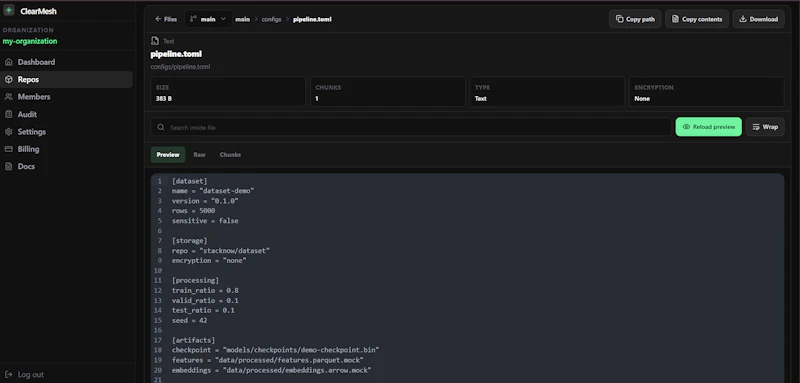Viewport: 800px width, 383px height.
Task: Click the SIZE 383 B card
Action: click(228, 92)
